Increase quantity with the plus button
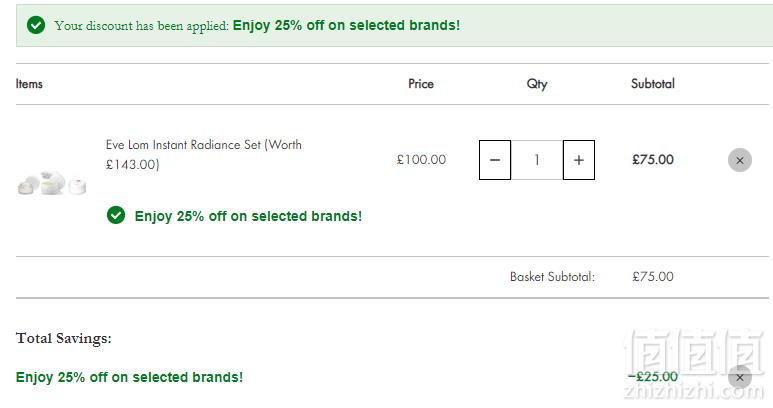The image size is (773, 408). tap(579, 160)
